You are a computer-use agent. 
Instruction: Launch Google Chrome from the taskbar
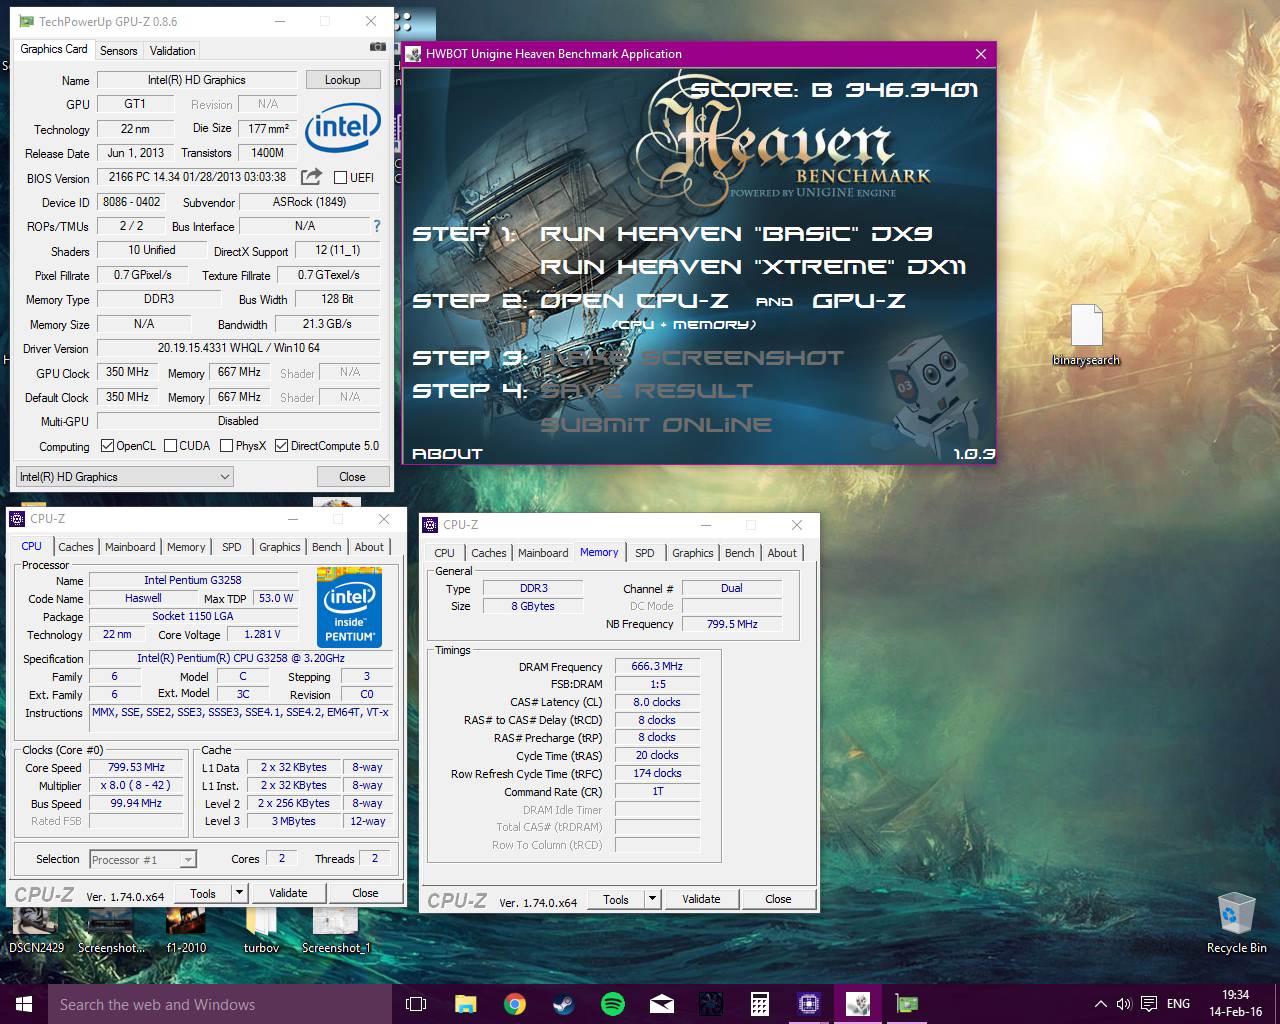click(x=514, y=1004)
